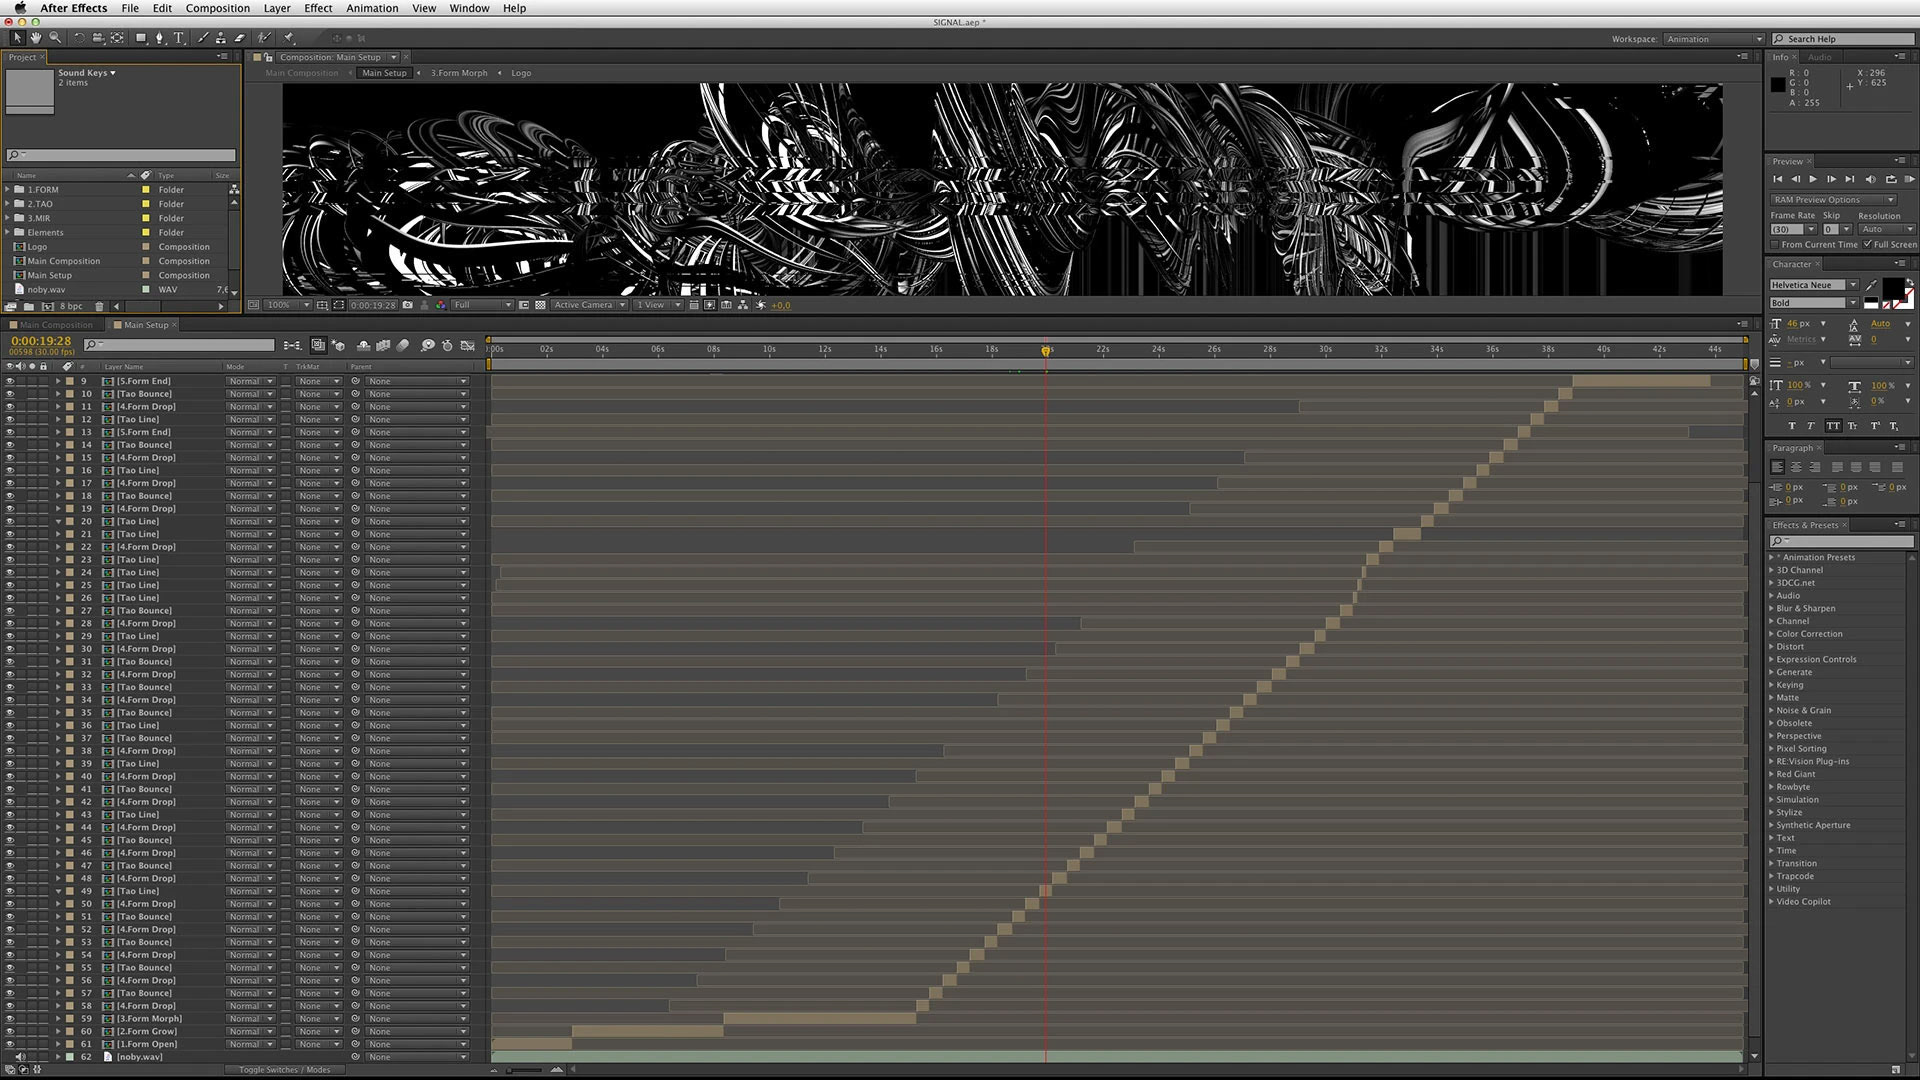
Task: Select the Puppet Pin tool
Action: coord(289,38)
